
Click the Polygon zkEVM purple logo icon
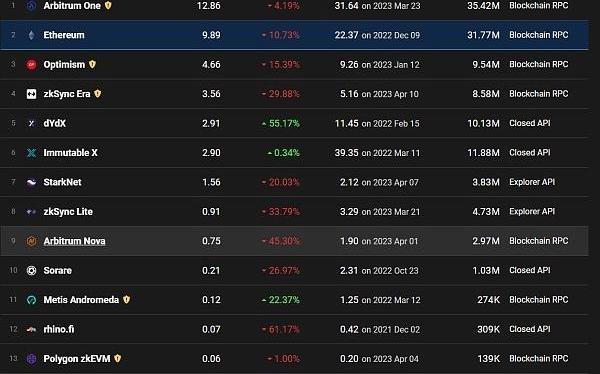click(x=31, y=359)
